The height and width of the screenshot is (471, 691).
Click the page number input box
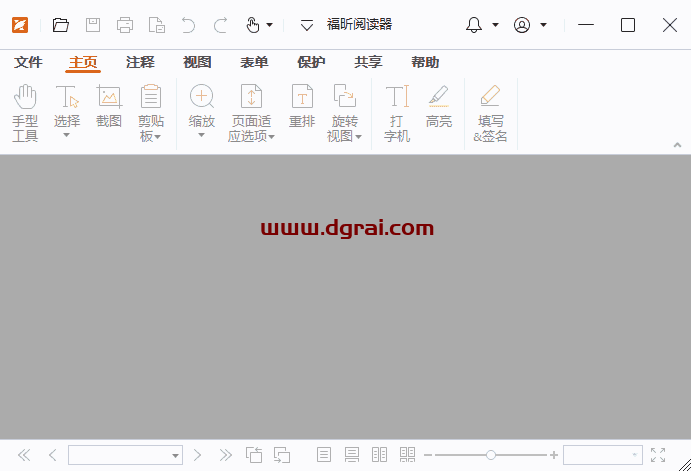pos(118,455)
